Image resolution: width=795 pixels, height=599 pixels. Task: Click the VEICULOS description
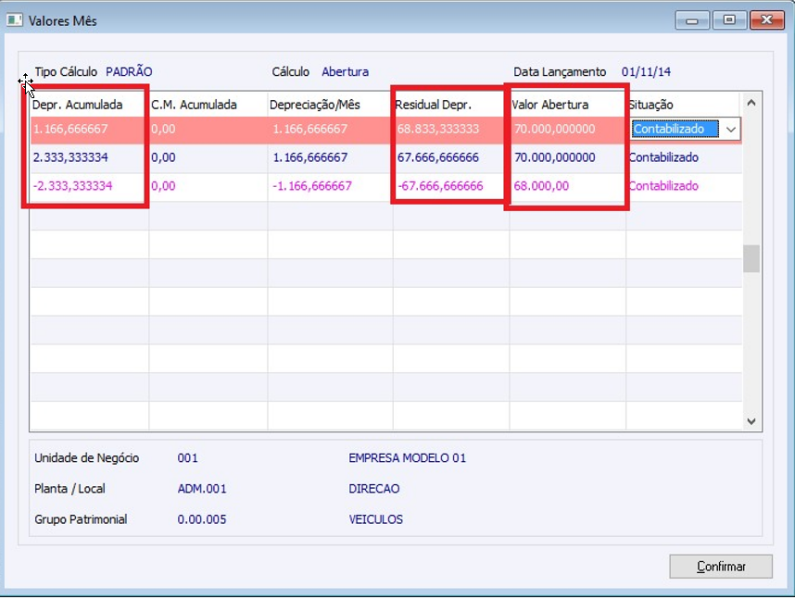click(x=376, y=520)
